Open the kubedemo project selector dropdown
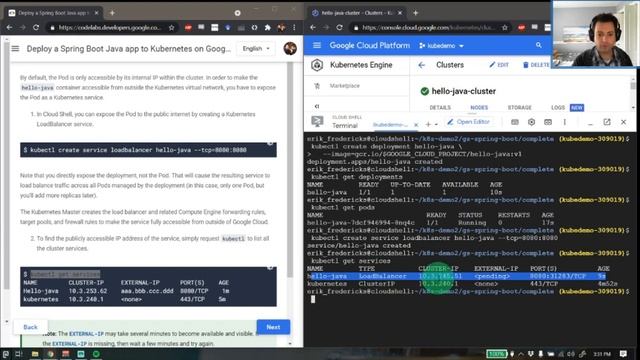Image resolution: width=640 pixels, height=360 pixels. [x=442, y=46]
